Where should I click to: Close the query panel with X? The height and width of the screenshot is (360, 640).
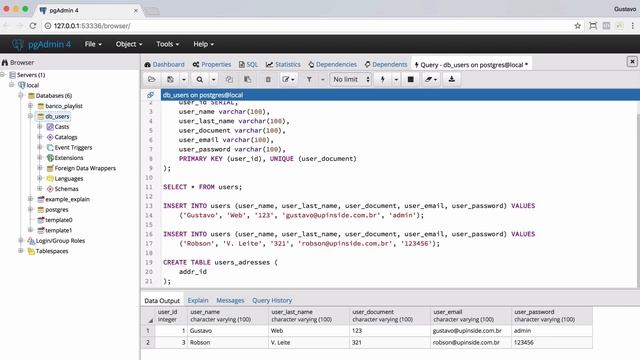pos(632,62)
